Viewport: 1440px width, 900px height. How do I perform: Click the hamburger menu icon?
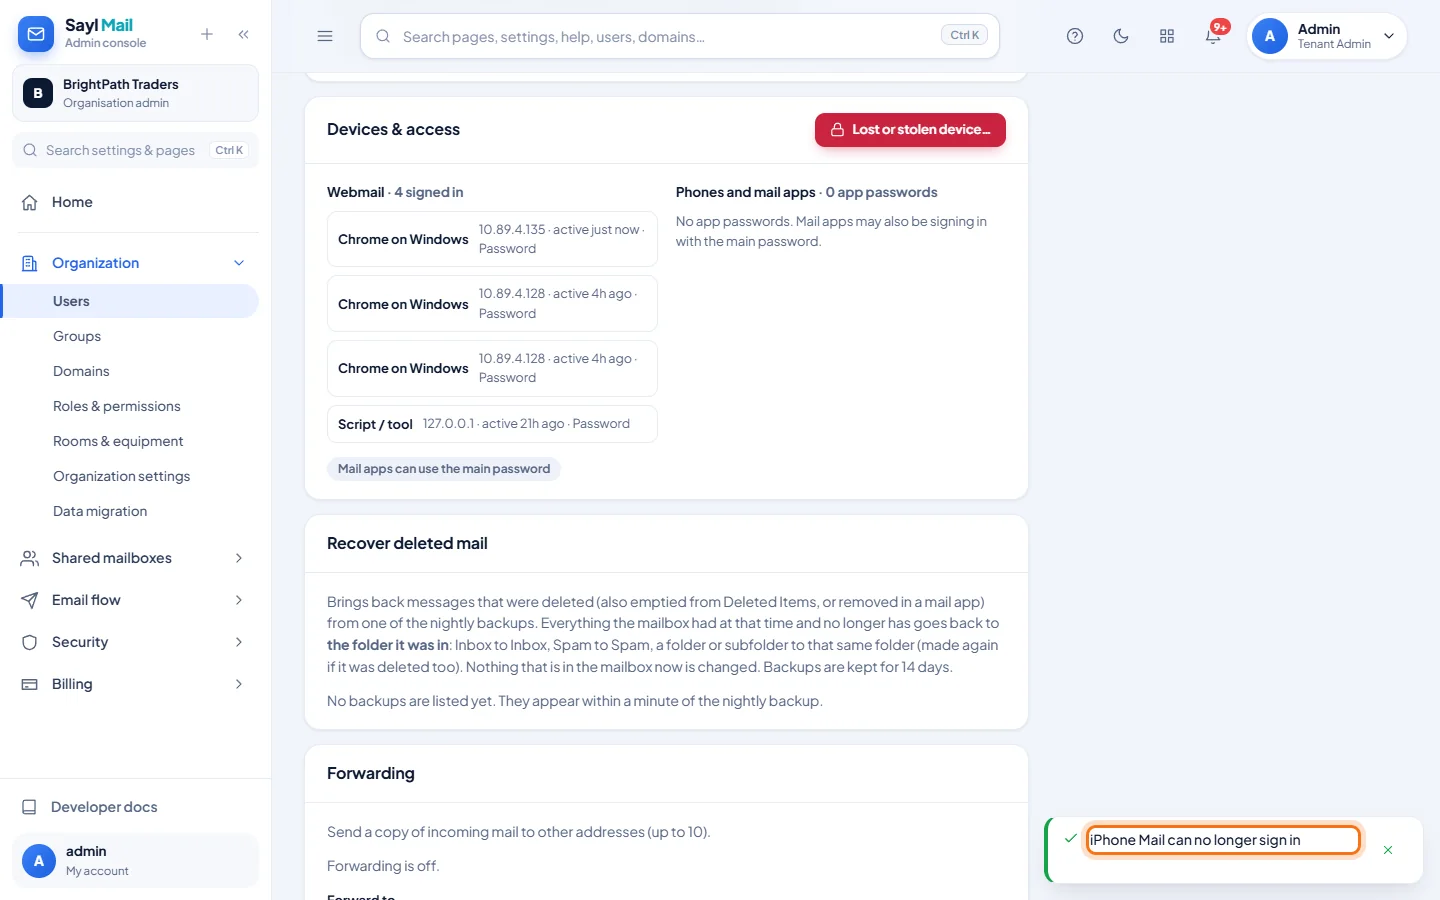325,36
